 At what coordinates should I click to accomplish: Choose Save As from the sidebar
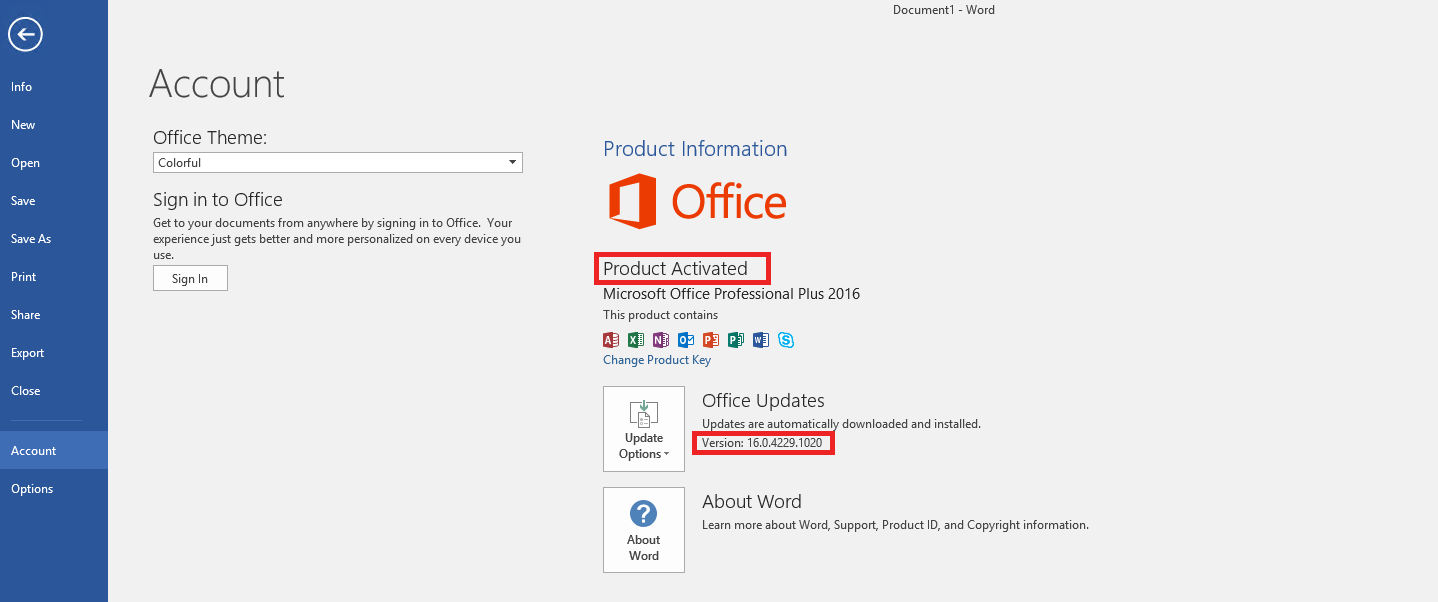click(x=54, y=239)
